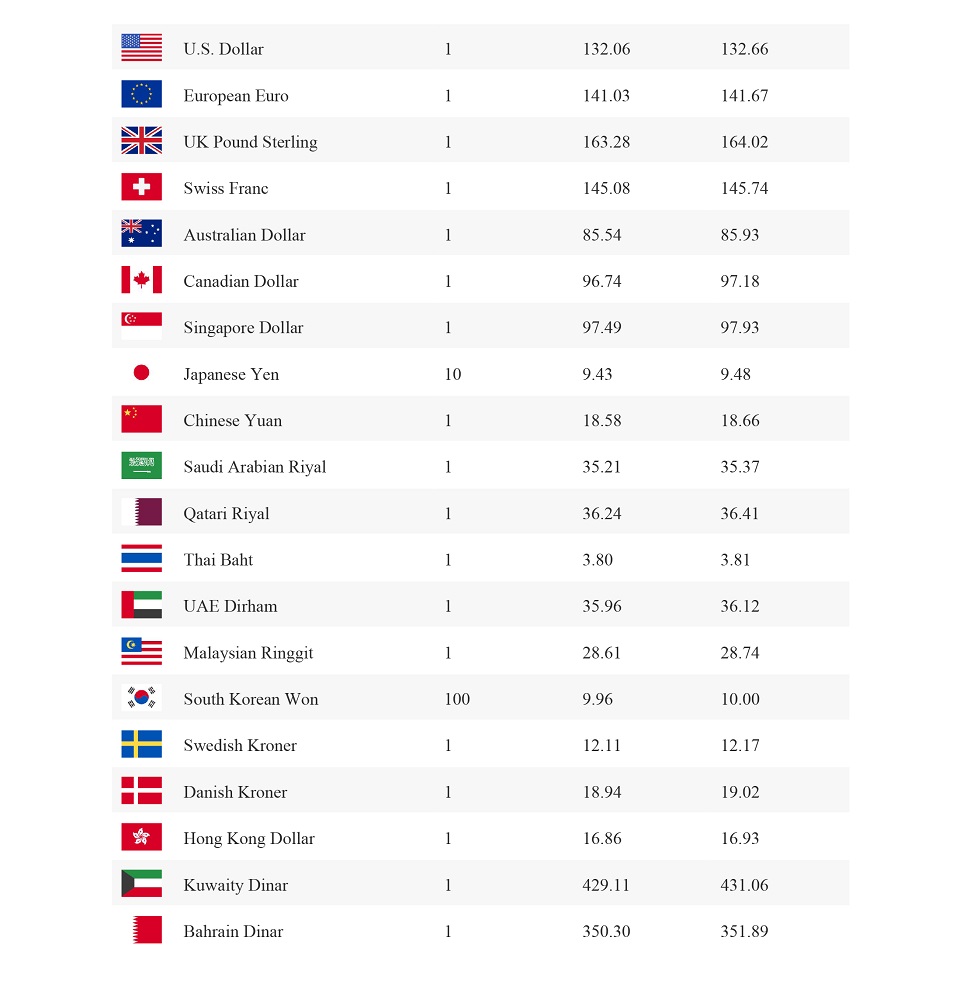Click the United States flag icon
Viewport: 960px width, 989px height.
pos(141,48)
